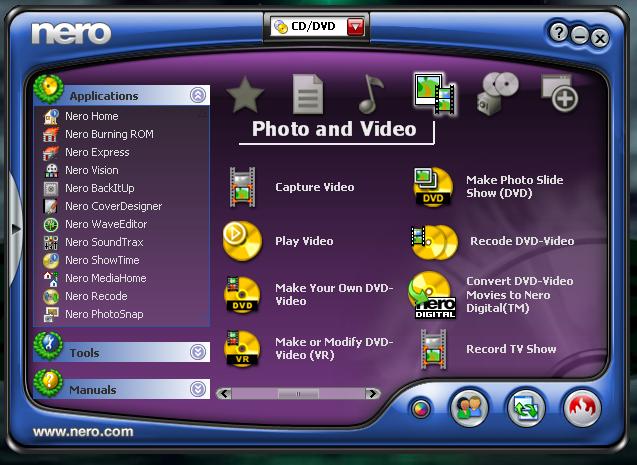Click the Manuals panel header
The height and width of the screenshot is (465, 637).
pos(122,389)
